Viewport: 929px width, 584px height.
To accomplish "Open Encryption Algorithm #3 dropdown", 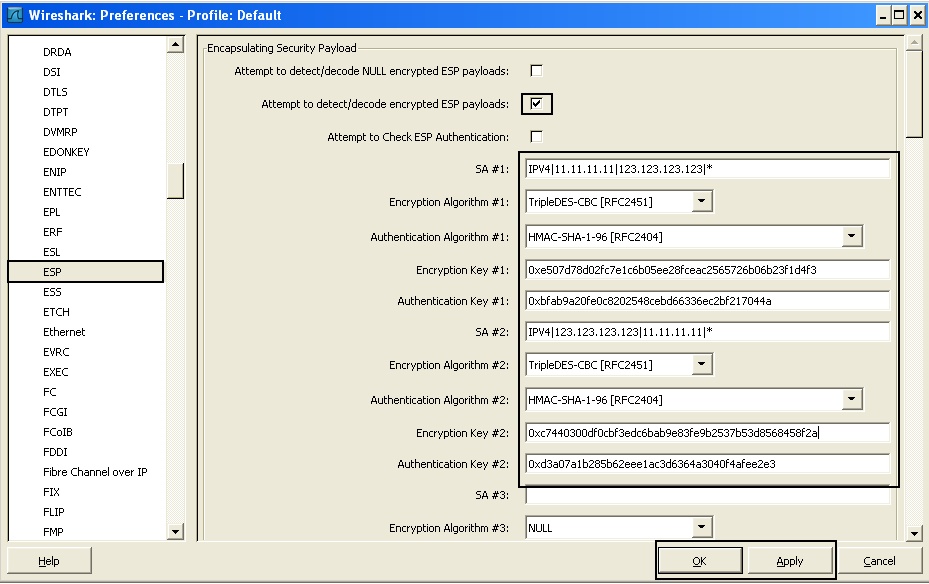I will [701, 527].
